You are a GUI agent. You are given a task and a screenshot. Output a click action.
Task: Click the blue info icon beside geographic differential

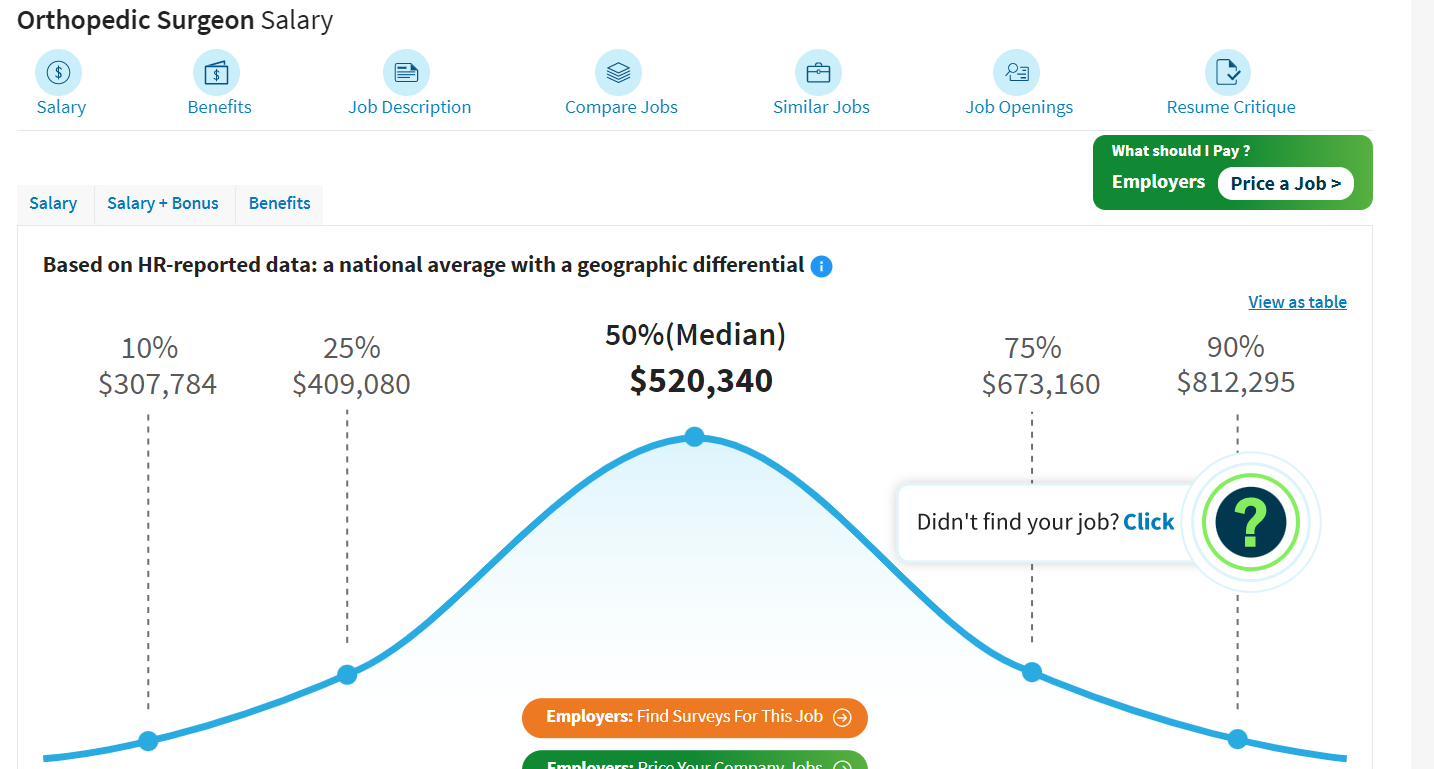(821, 266)
